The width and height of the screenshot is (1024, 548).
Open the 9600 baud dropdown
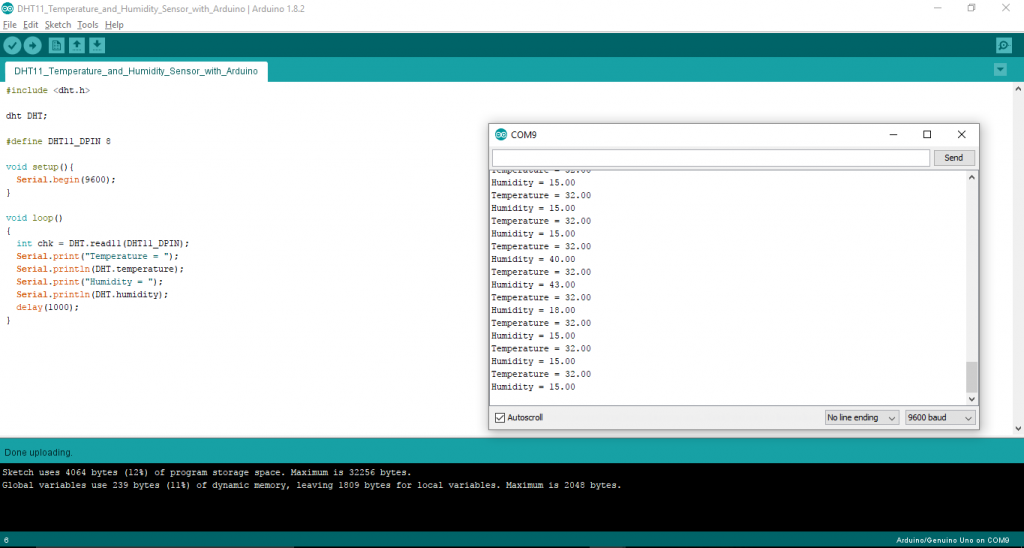point(940,418)
